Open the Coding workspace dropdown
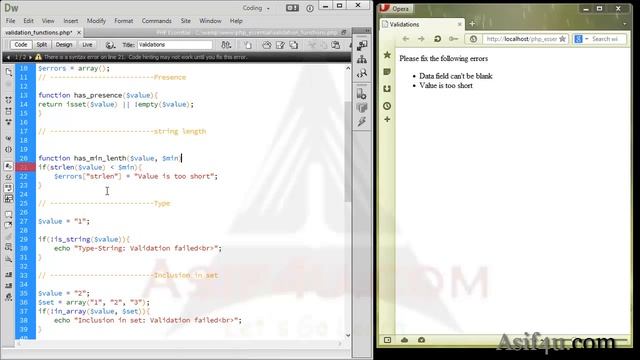The width and height of the screenshot is (640, 360). [x=256, y=8]
